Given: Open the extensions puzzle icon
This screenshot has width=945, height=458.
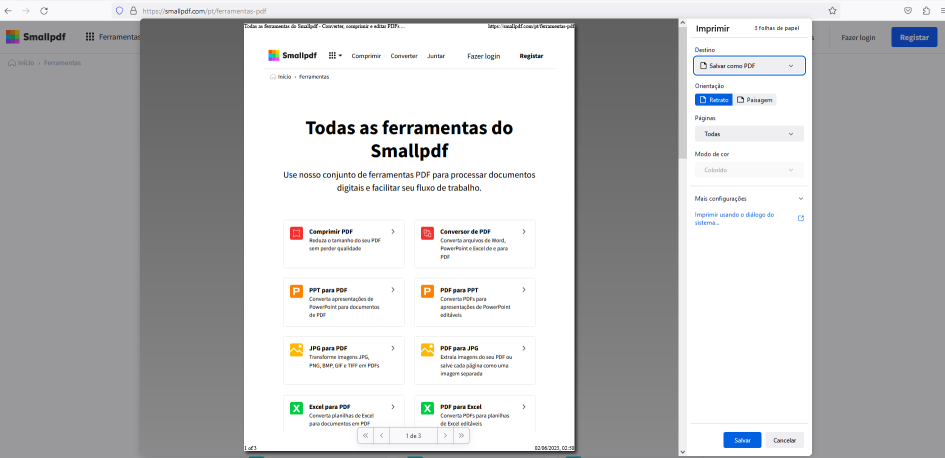Looking at the screenshot, I should pos(926,10).
